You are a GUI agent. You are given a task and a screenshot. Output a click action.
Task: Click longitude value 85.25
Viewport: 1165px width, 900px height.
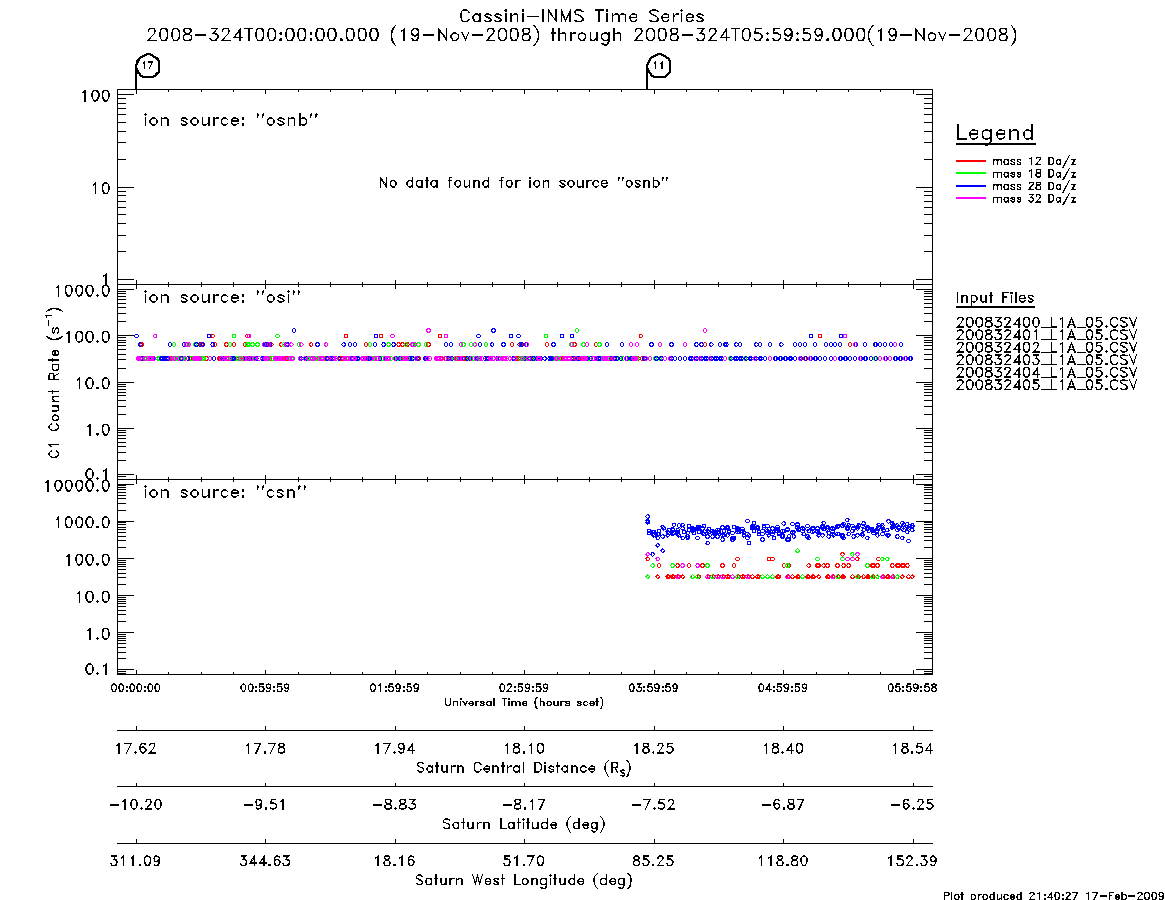(654, 861)
